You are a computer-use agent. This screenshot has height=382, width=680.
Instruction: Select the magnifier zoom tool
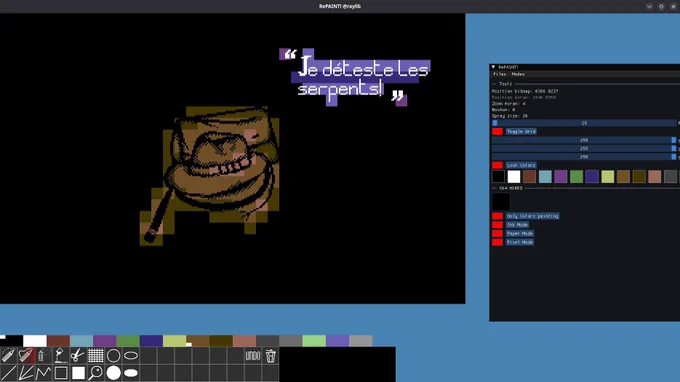(96, 373)
